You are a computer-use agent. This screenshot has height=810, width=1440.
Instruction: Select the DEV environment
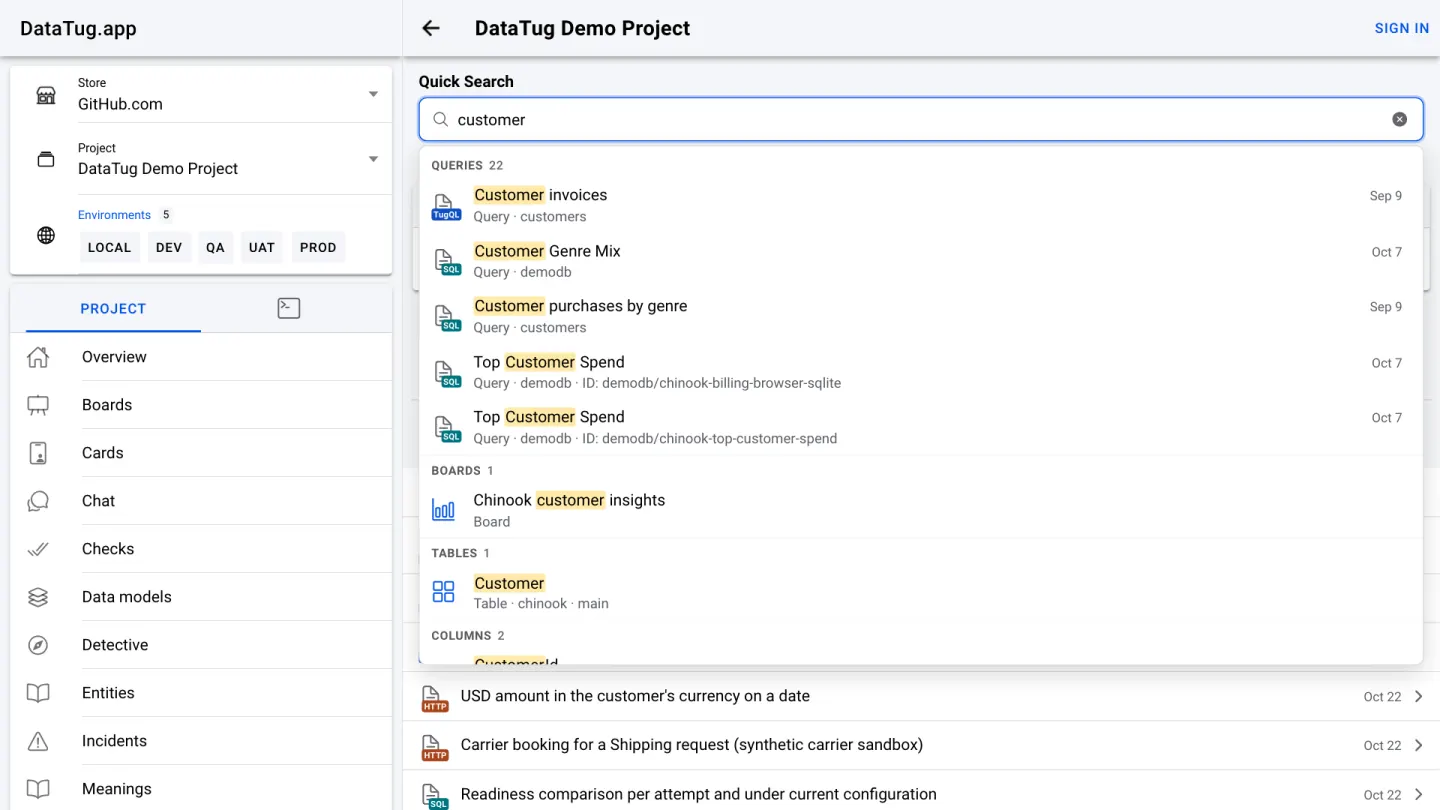click(x=169, y=247)
